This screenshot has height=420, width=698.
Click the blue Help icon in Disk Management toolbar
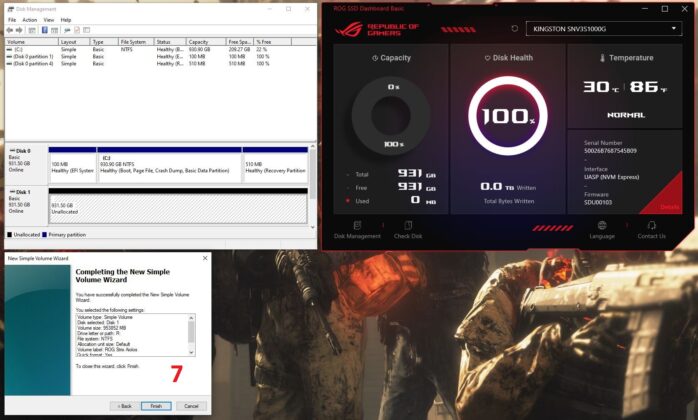tap(45, 30)
